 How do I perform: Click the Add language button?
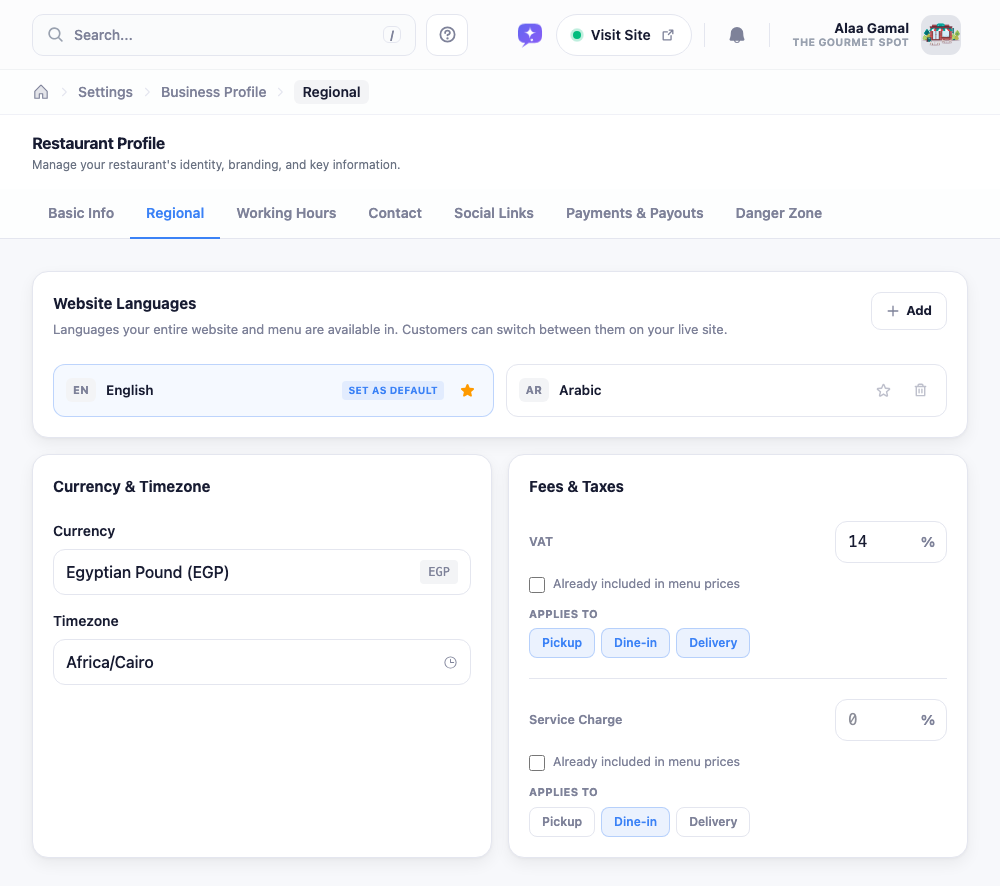[909, 311]
